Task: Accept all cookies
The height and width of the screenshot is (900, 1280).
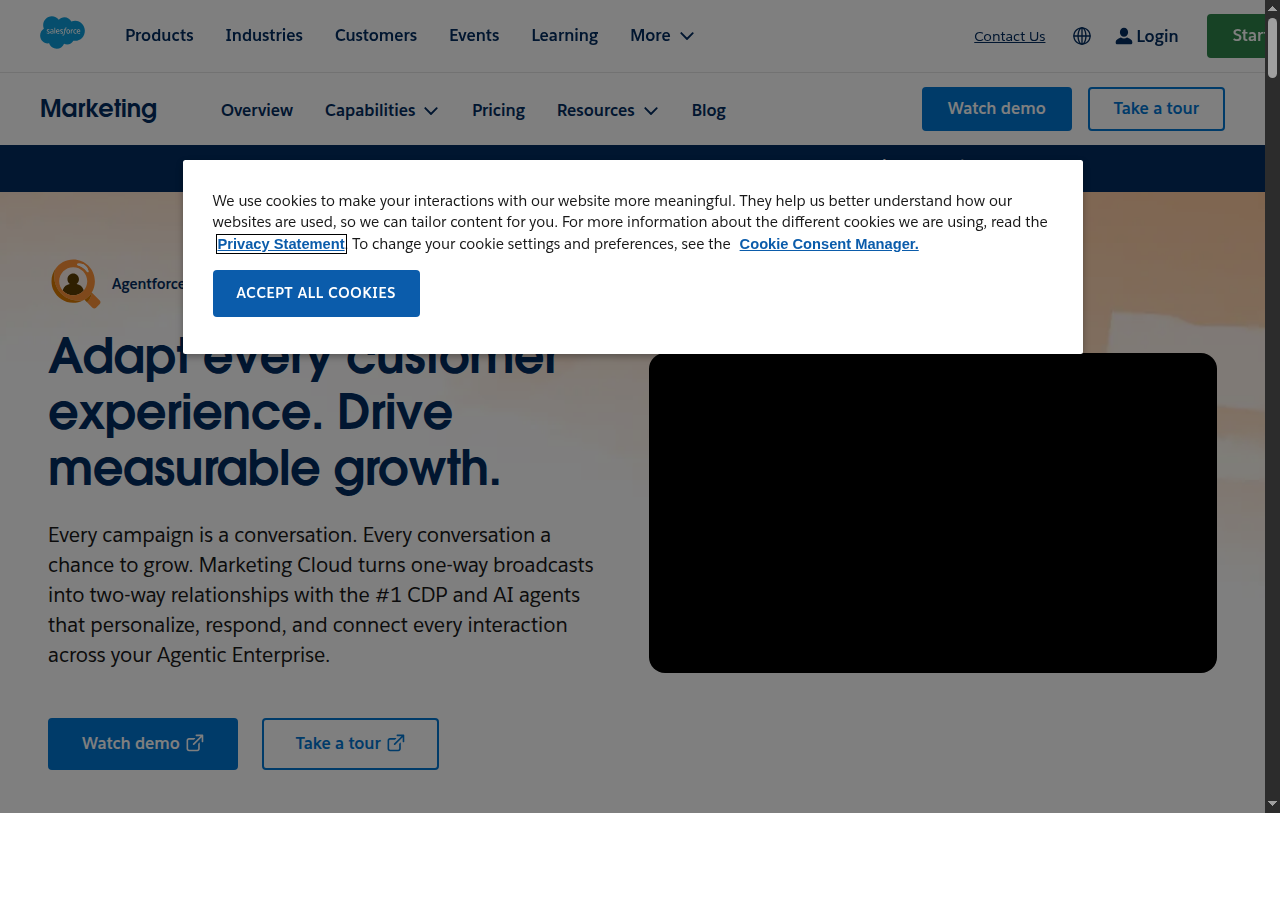Action: (x=316, y=293)
